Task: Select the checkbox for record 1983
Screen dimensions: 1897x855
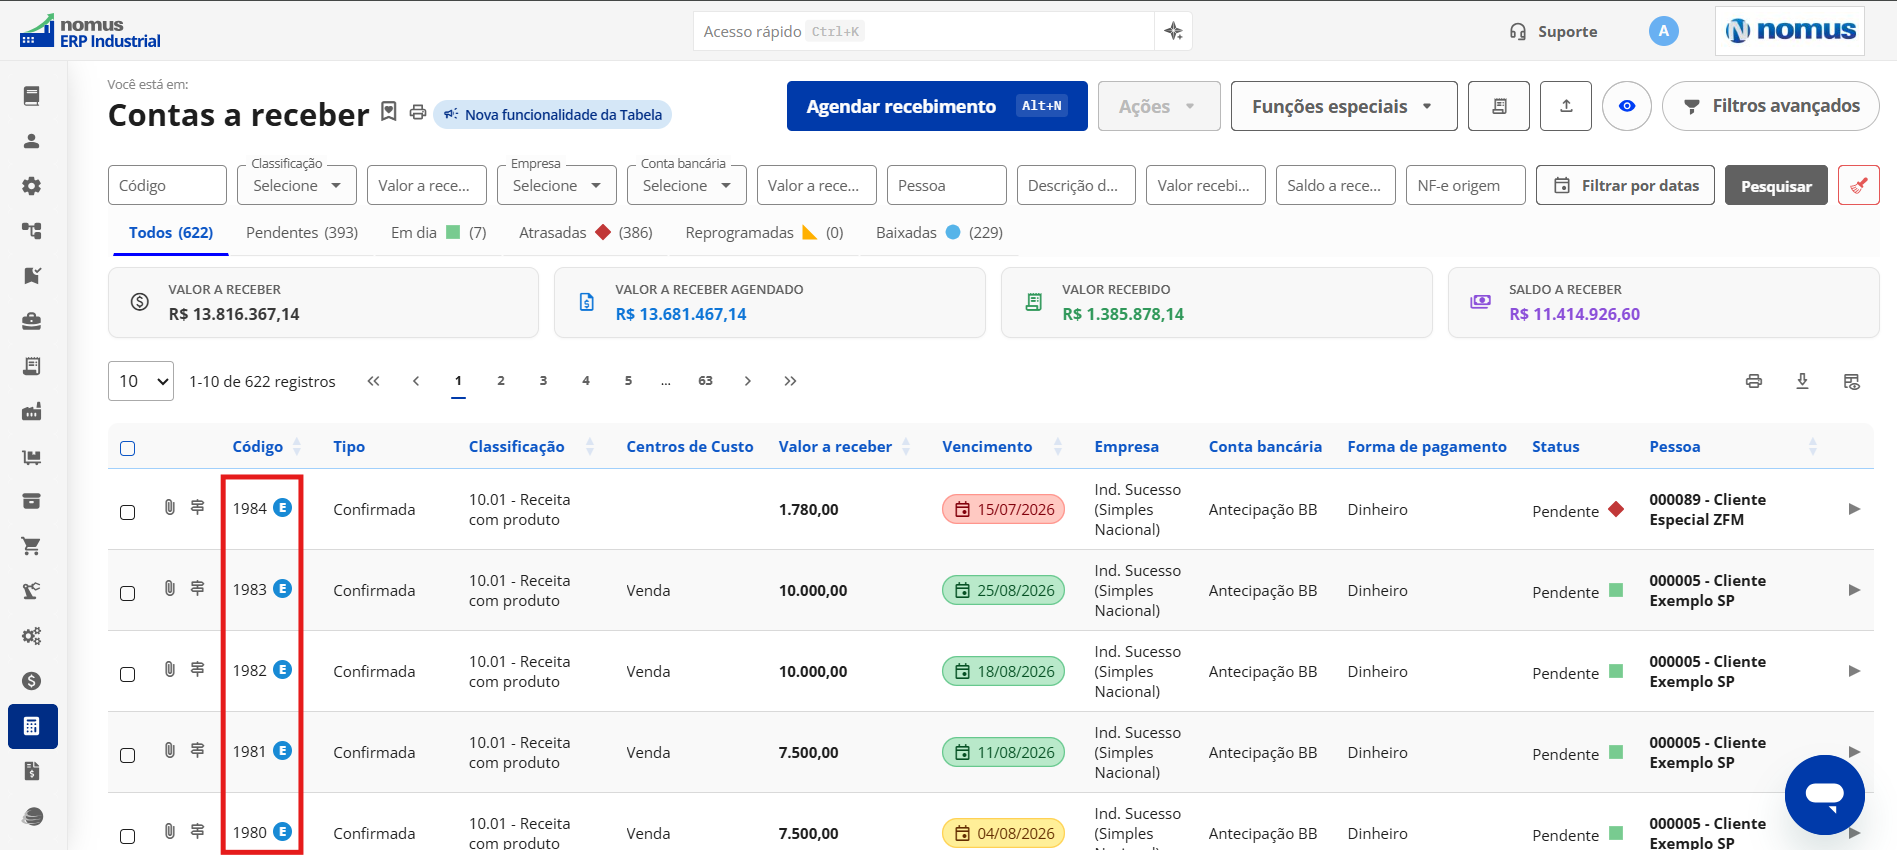Action: [x=128, y=593]
